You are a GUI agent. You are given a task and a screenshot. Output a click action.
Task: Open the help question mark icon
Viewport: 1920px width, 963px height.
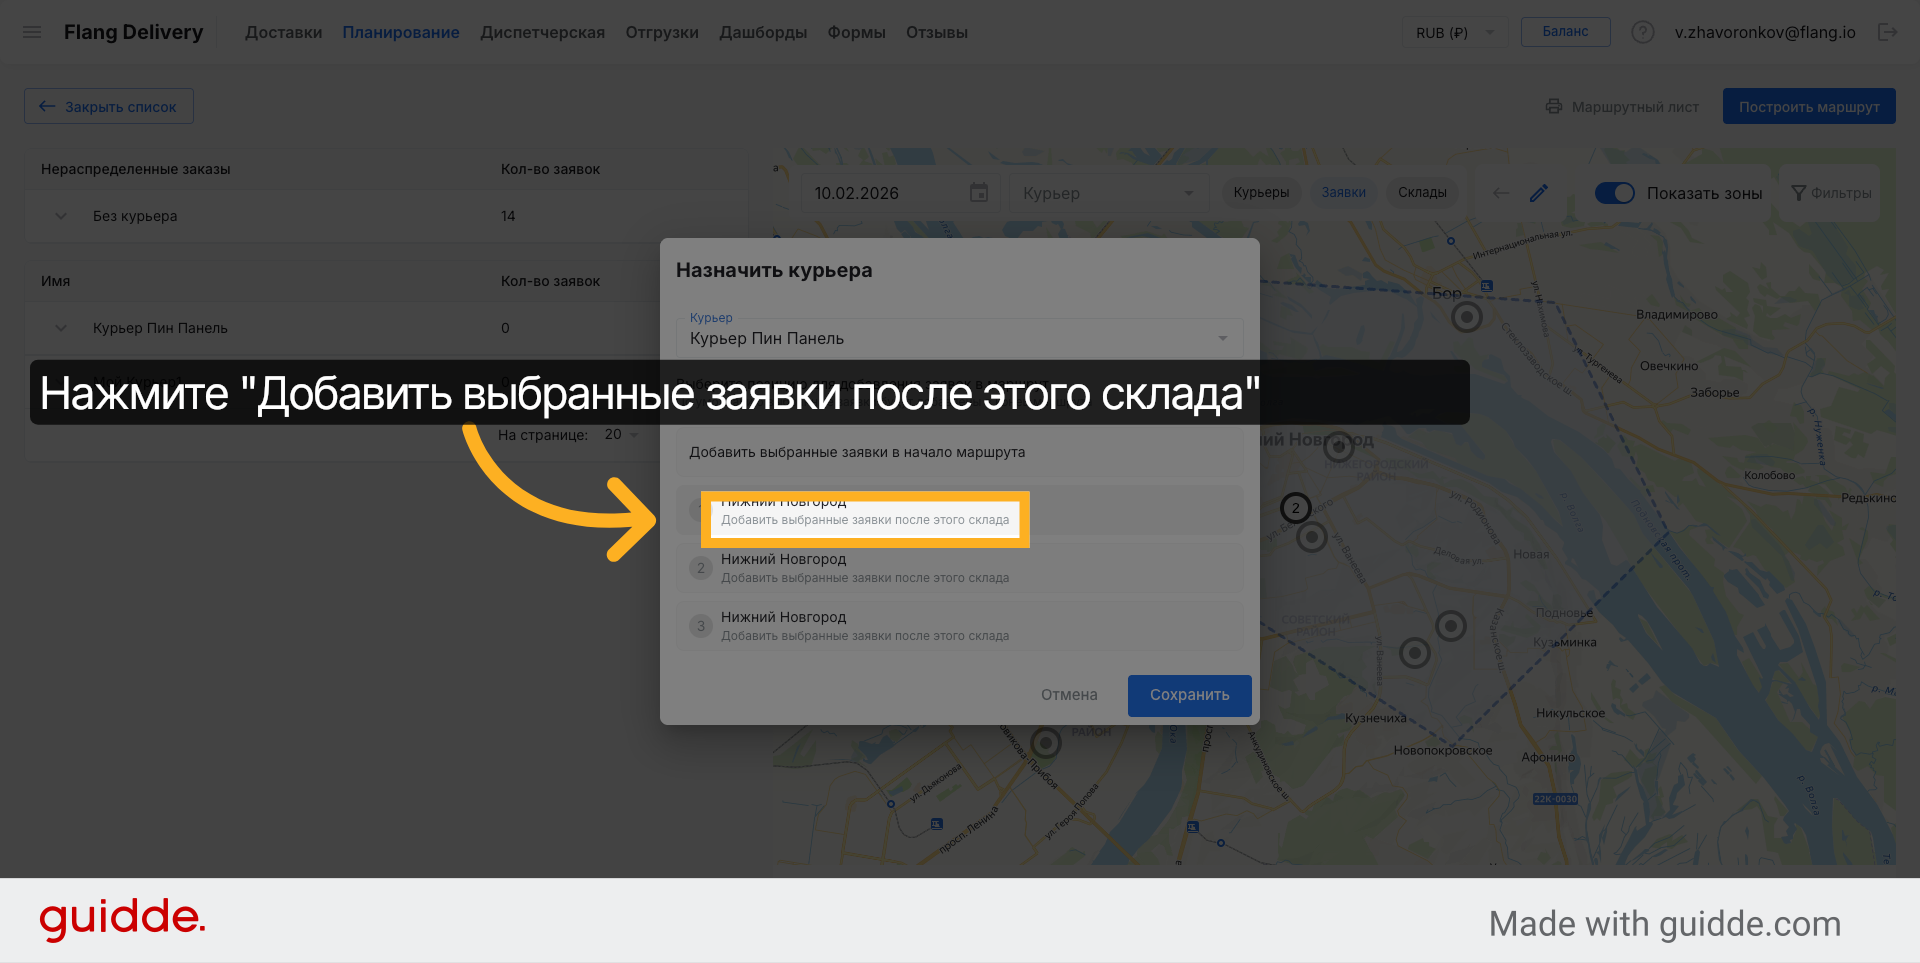tap(1642, 31)
